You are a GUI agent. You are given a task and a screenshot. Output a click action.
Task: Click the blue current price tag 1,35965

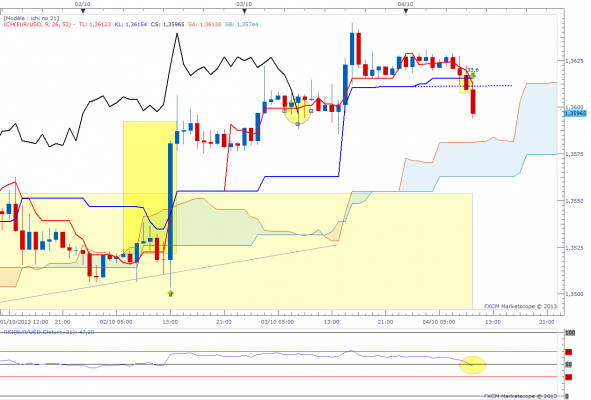576,113
